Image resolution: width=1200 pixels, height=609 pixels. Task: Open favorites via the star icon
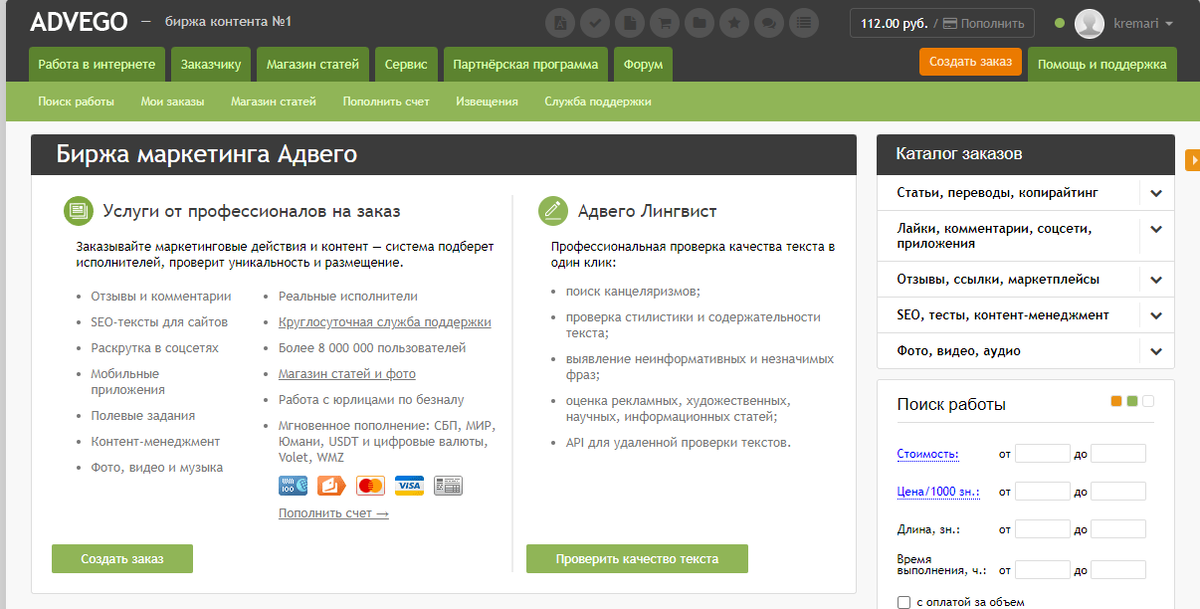735,22
